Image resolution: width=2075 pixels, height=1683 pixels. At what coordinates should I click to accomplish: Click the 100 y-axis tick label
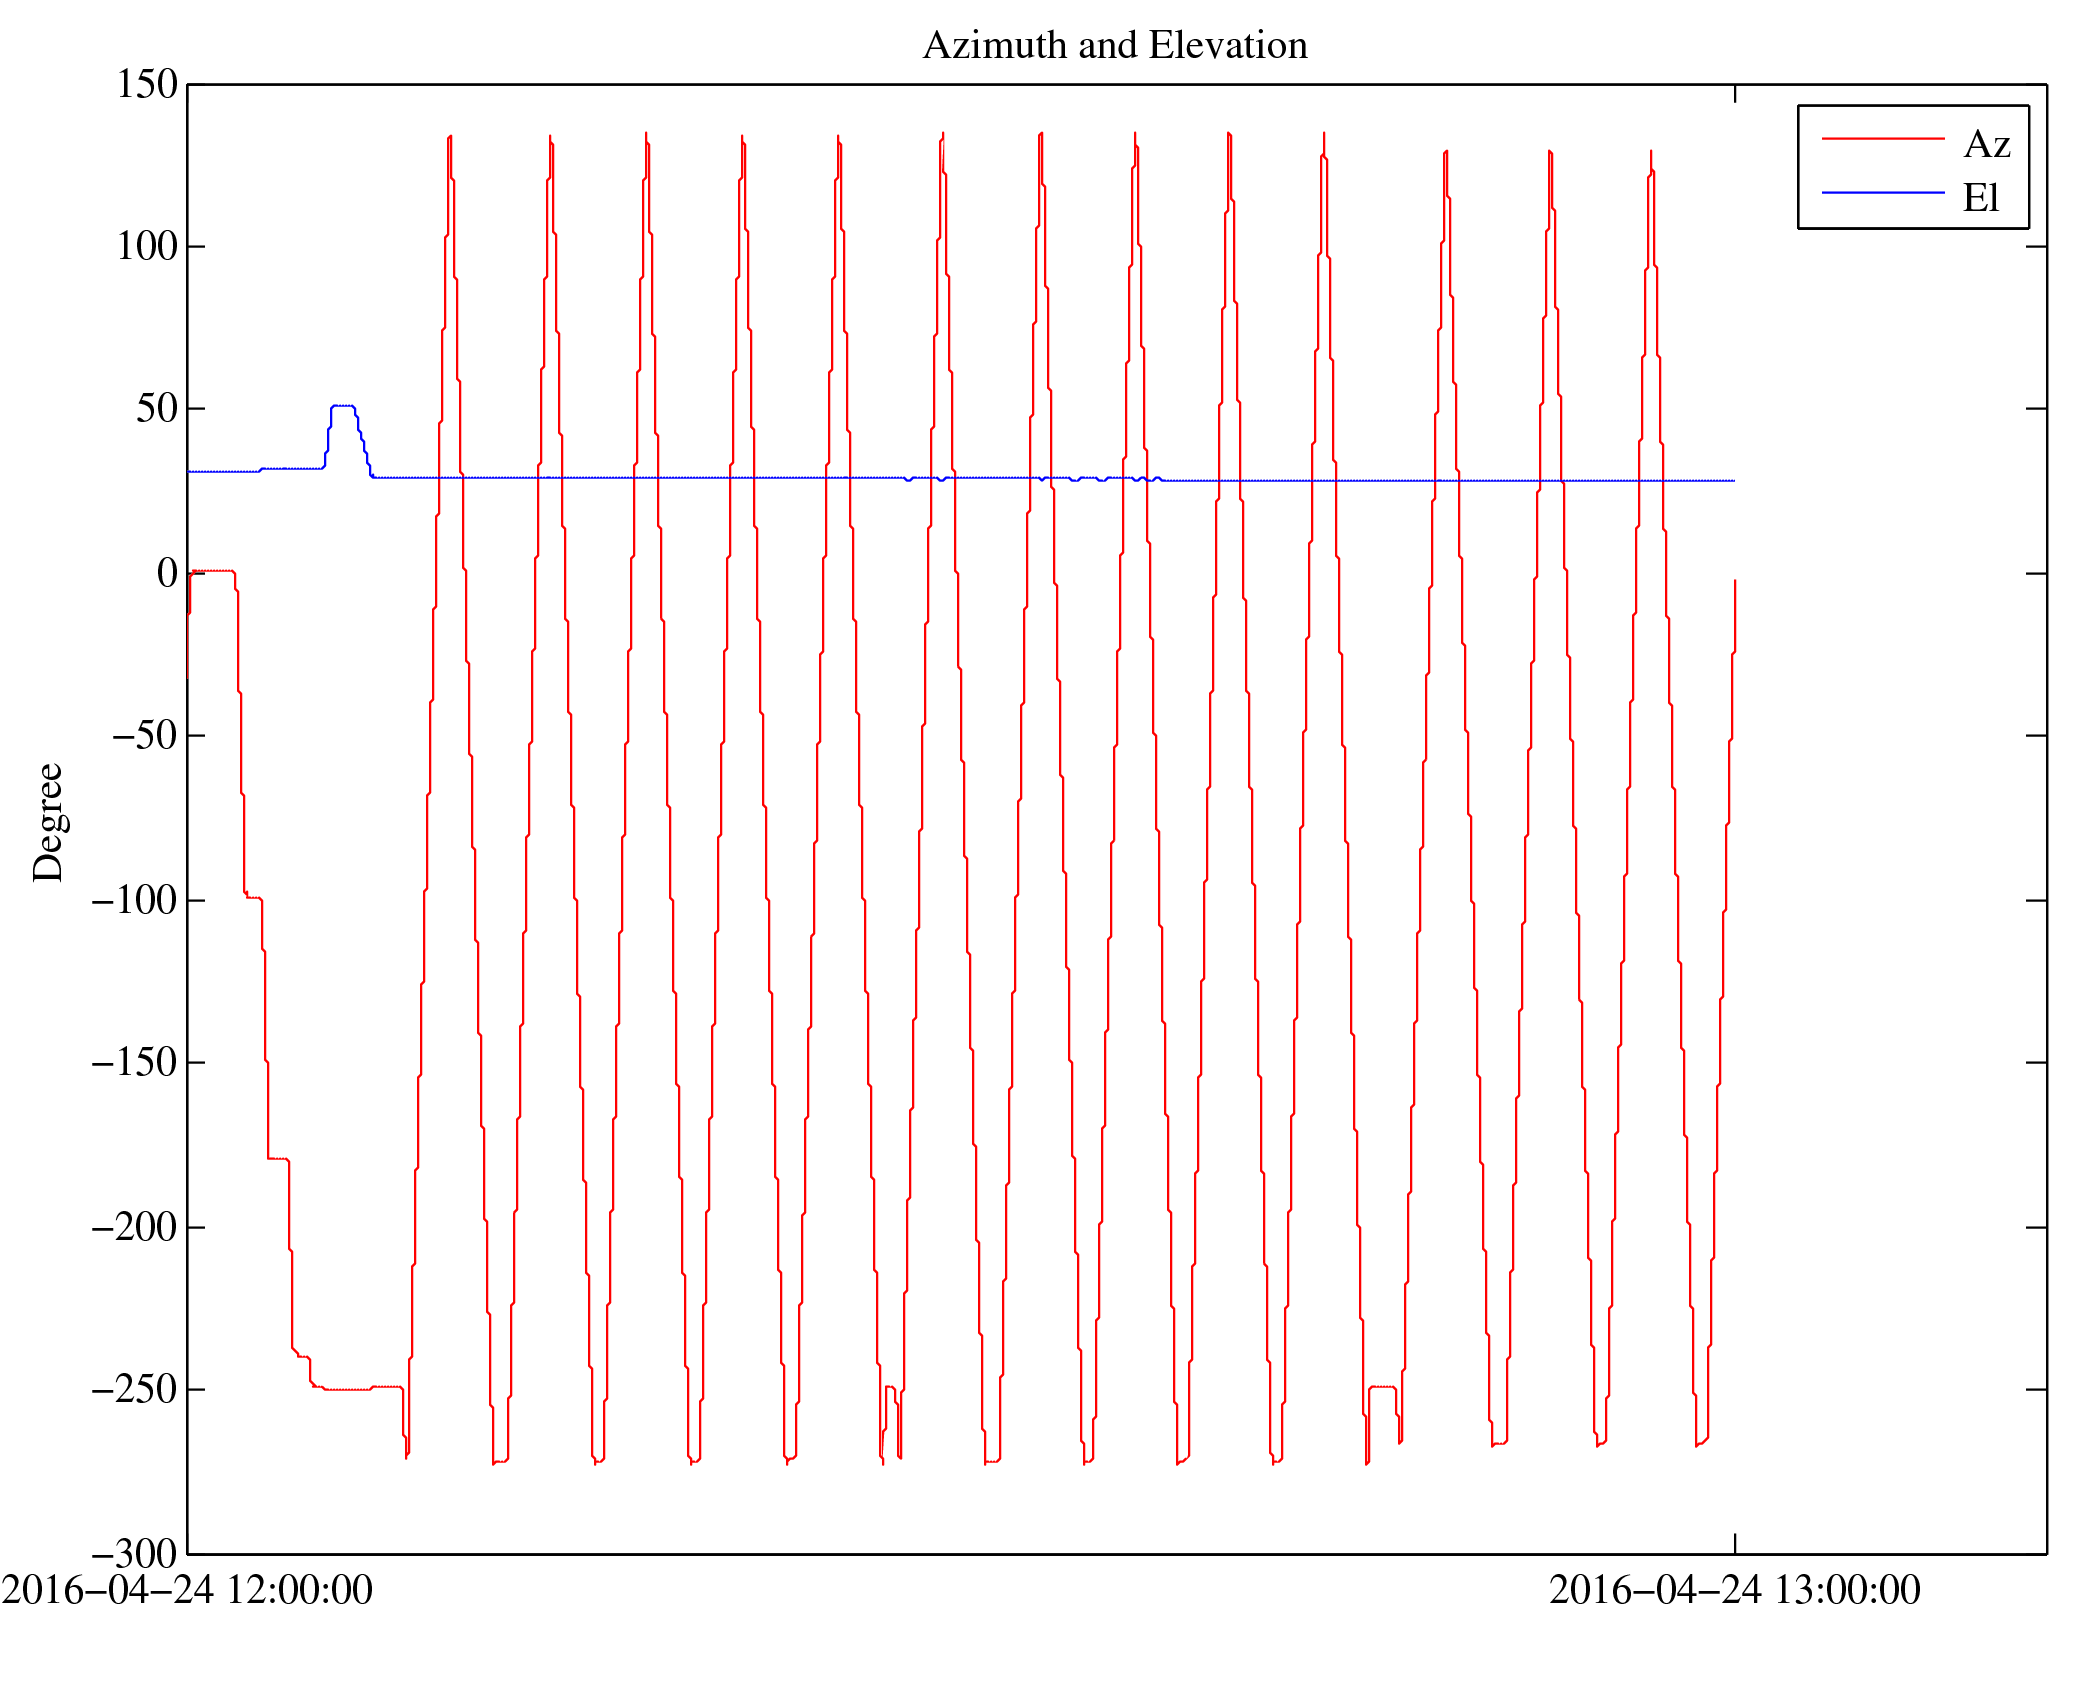[x=147, y=247]
